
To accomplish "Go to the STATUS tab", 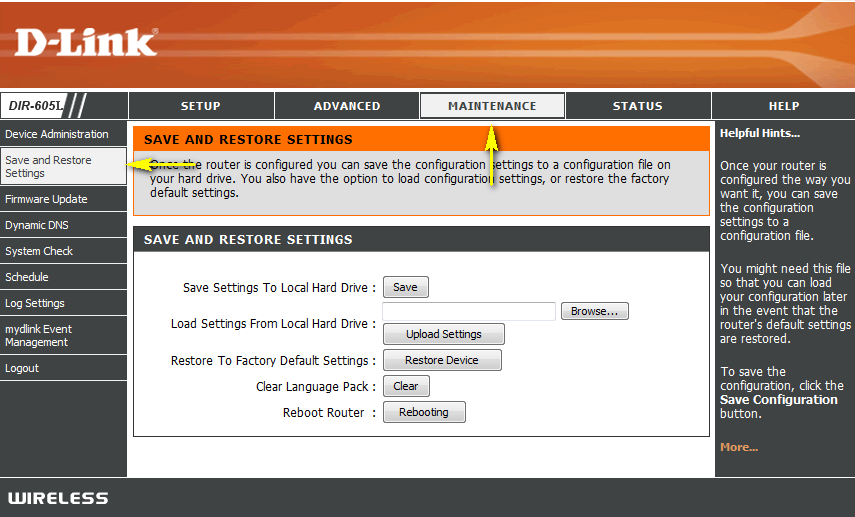I will 638,106.
